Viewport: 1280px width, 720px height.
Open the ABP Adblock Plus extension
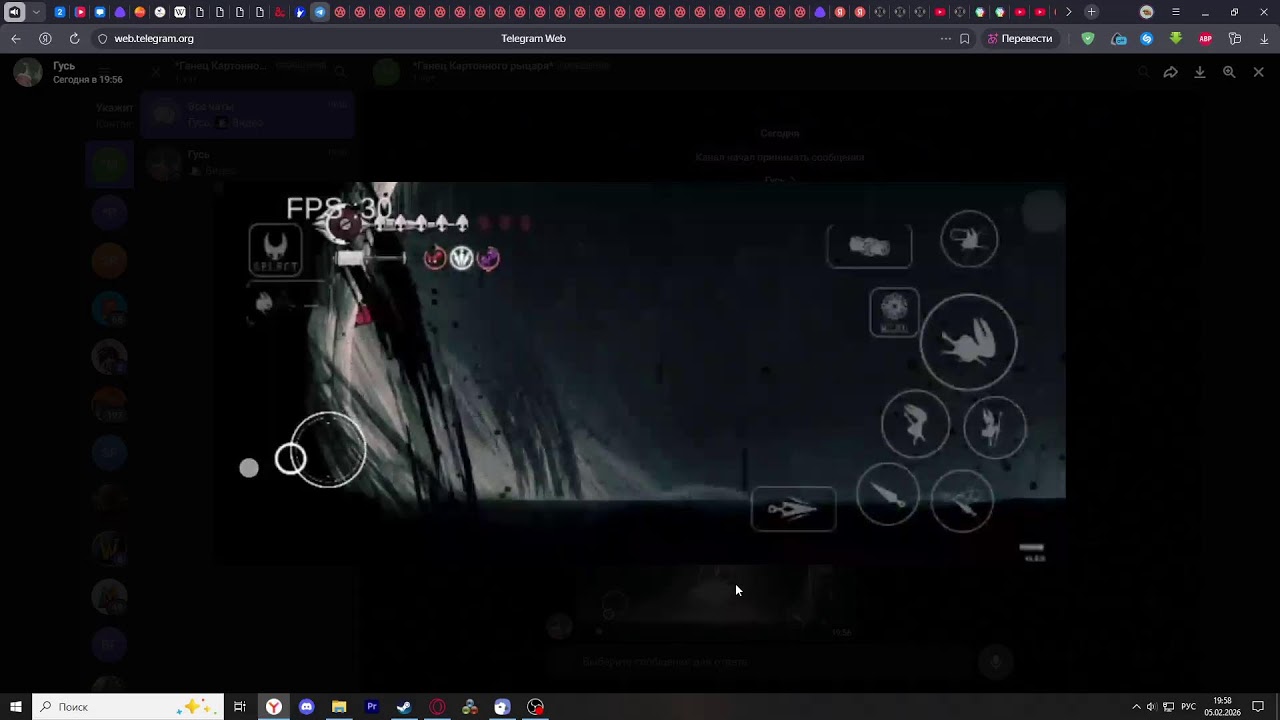(1206, 39)
